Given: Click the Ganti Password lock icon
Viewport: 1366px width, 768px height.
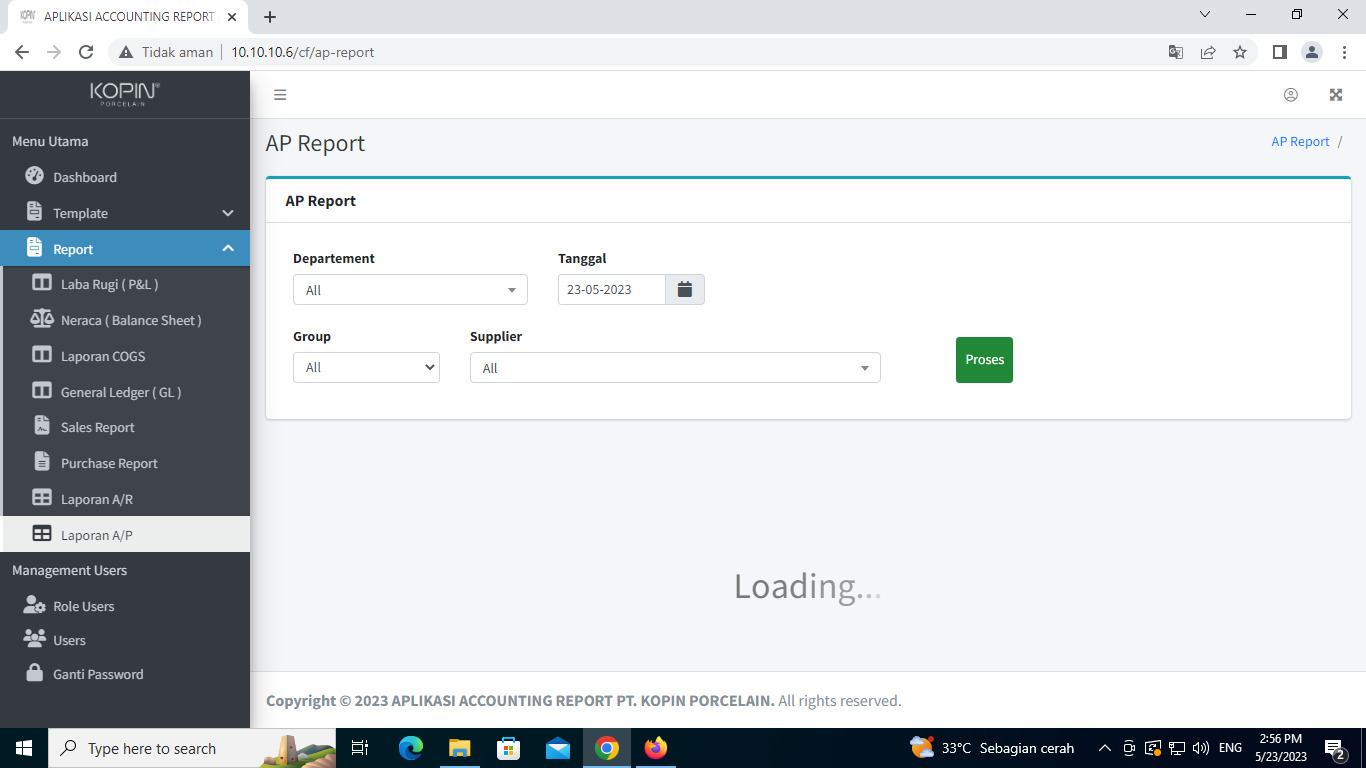Looking at the screenshot, I should pos(34,672).
